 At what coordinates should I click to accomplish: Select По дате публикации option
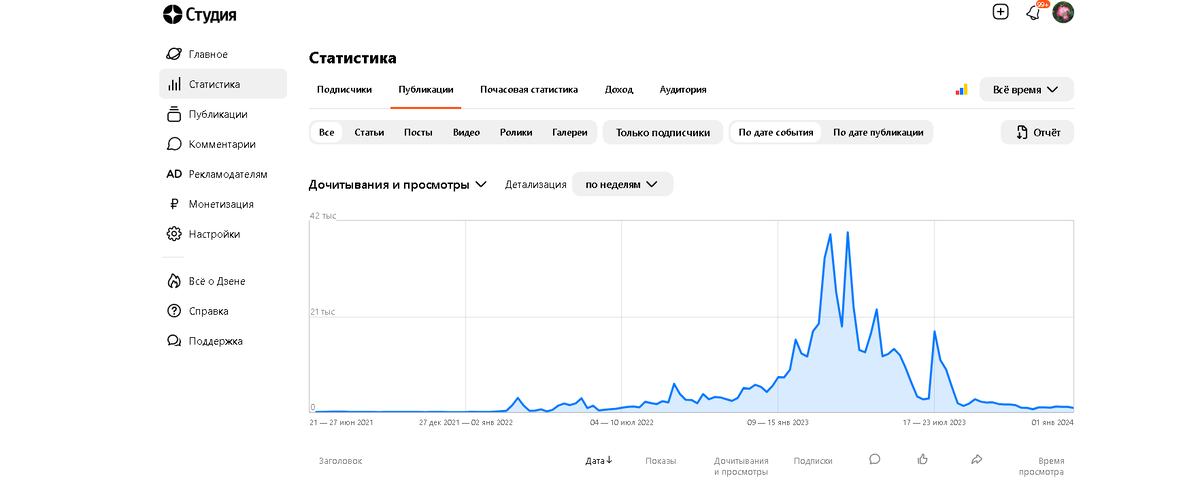[x=878, y=132]
